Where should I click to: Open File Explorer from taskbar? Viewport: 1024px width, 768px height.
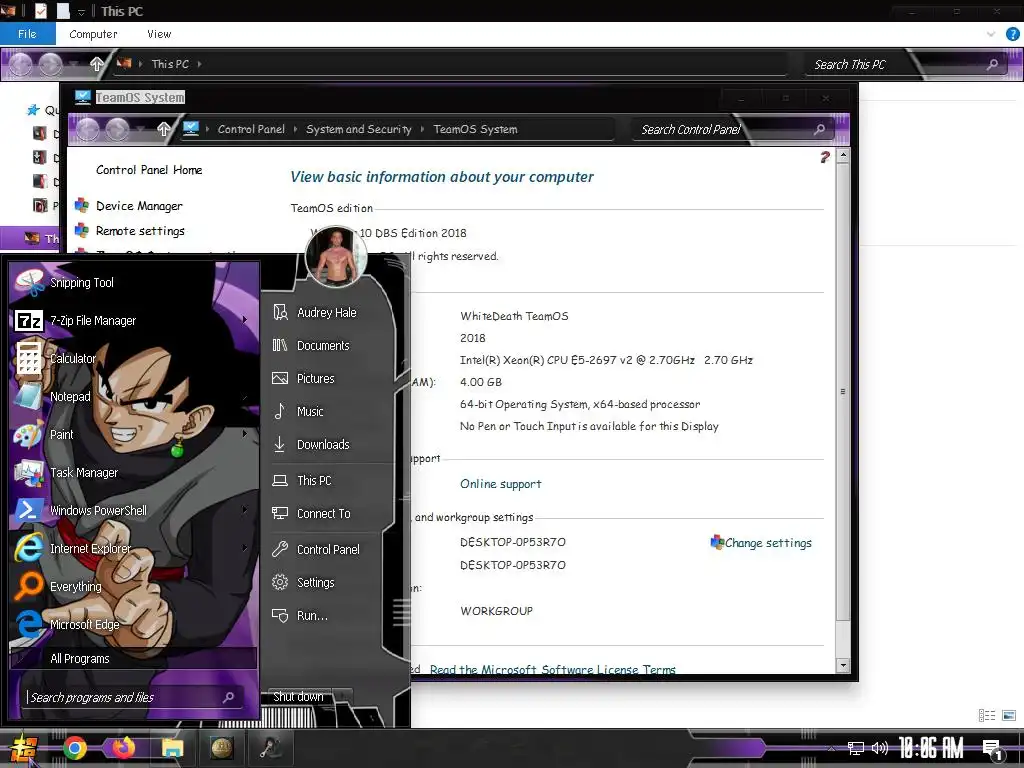[x=172, y=748]
